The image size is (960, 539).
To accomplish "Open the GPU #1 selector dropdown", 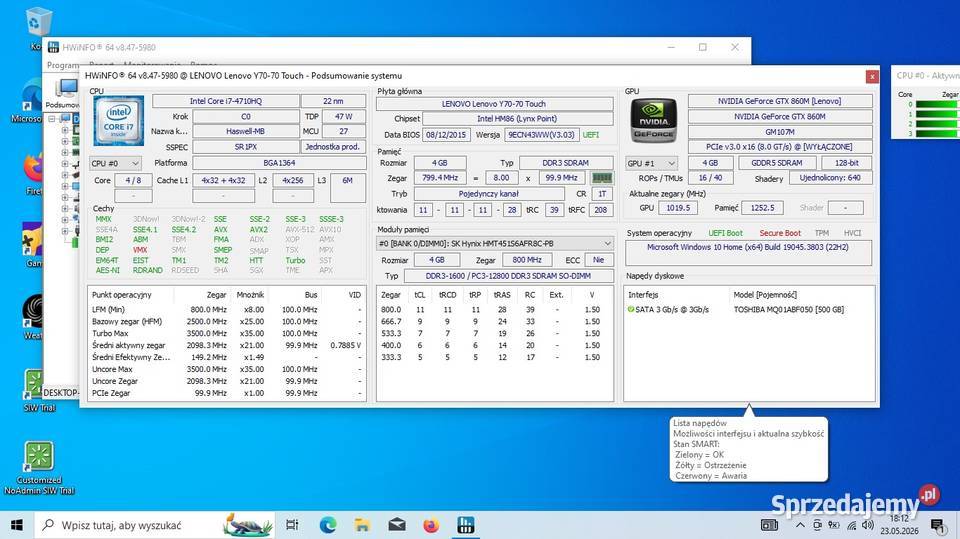I will pos(651,163).
